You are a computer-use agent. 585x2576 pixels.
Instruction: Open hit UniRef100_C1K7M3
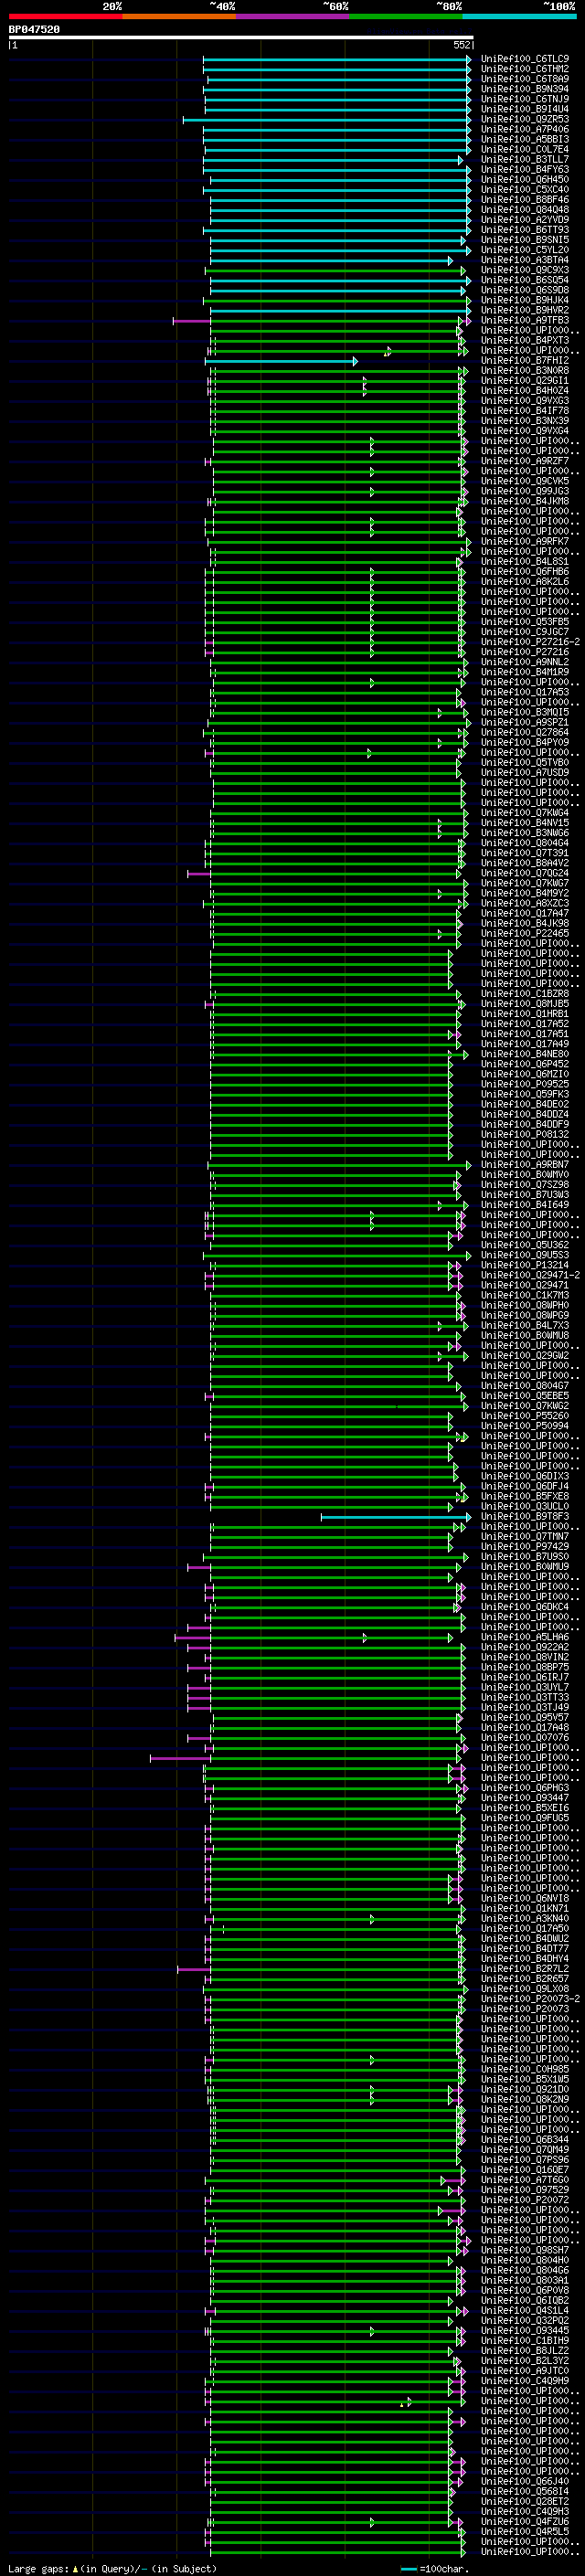525,1295
